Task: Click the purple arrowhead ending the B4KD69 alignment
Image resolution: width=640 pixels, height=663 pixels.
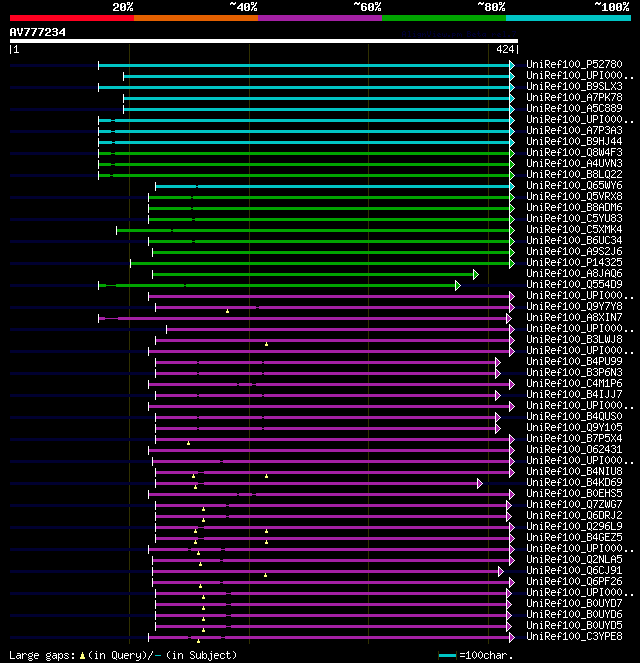Action: click(x=480, y=483)
